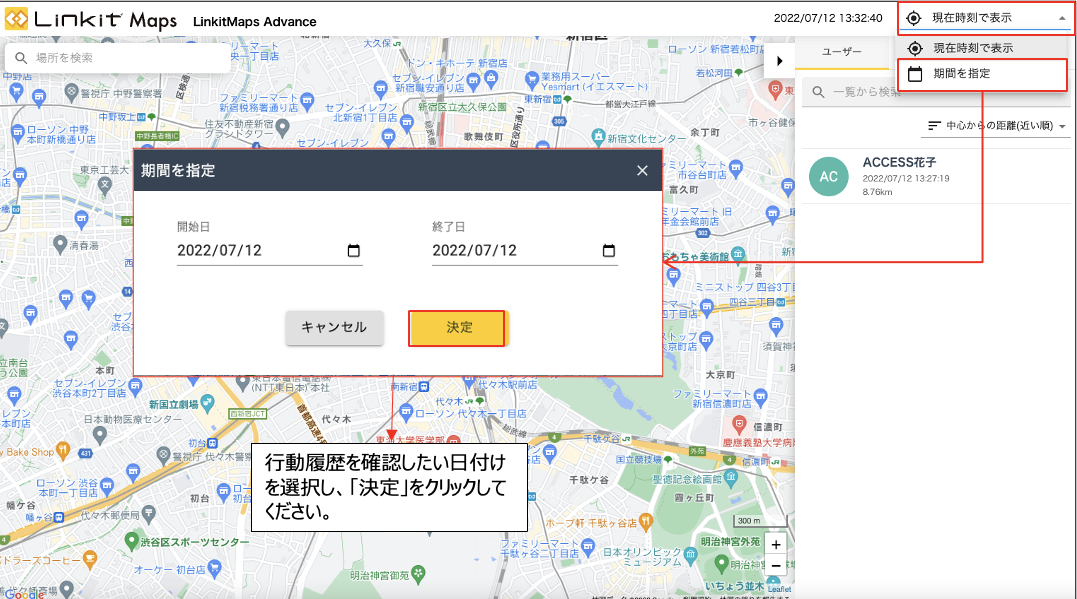
Task: Click the list search magnifier icon
Action: pos(818,92)
